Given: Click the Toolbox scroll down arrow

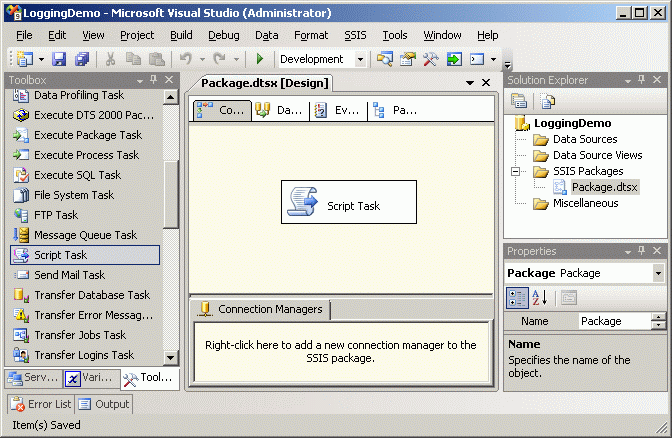Looking at the screenshot, I should (171, 357).
